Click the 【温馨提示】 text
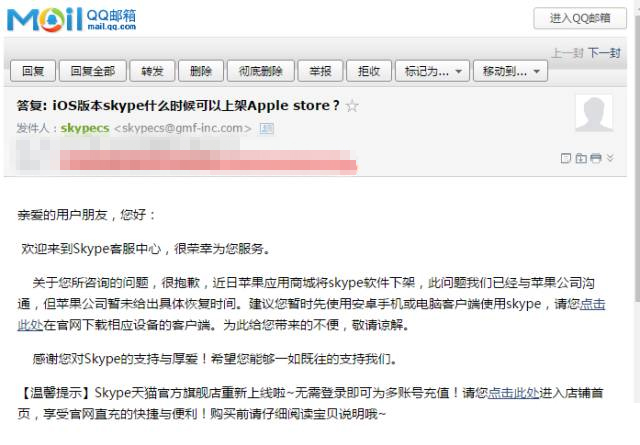 pos(56,393)
